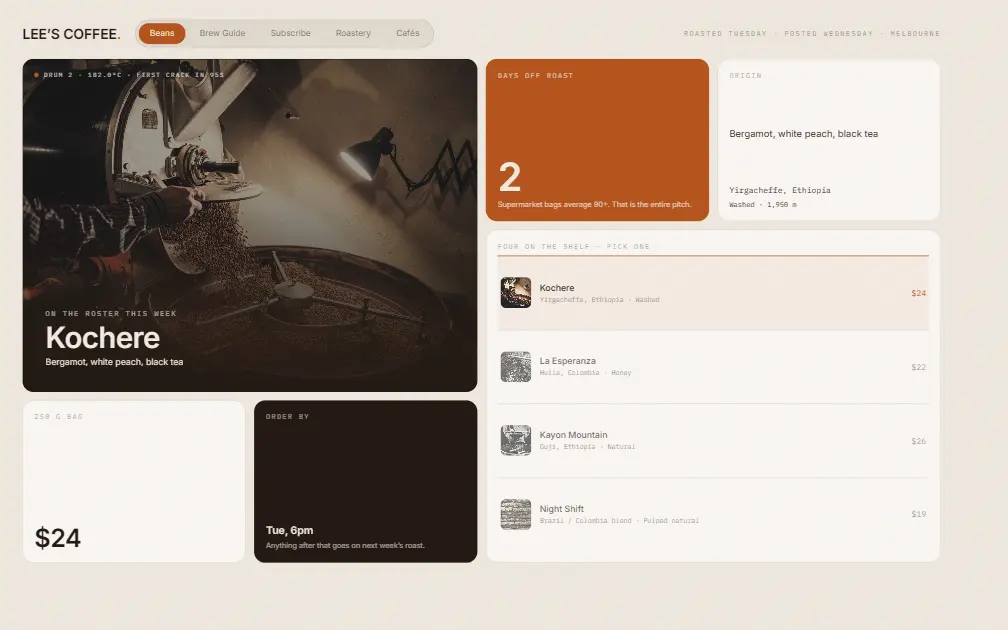Click the 'Guji, Ethiopia · Natural' subtitle
Screen dimensions: 1008x630
pyautogui.click(x=587, y=447)
